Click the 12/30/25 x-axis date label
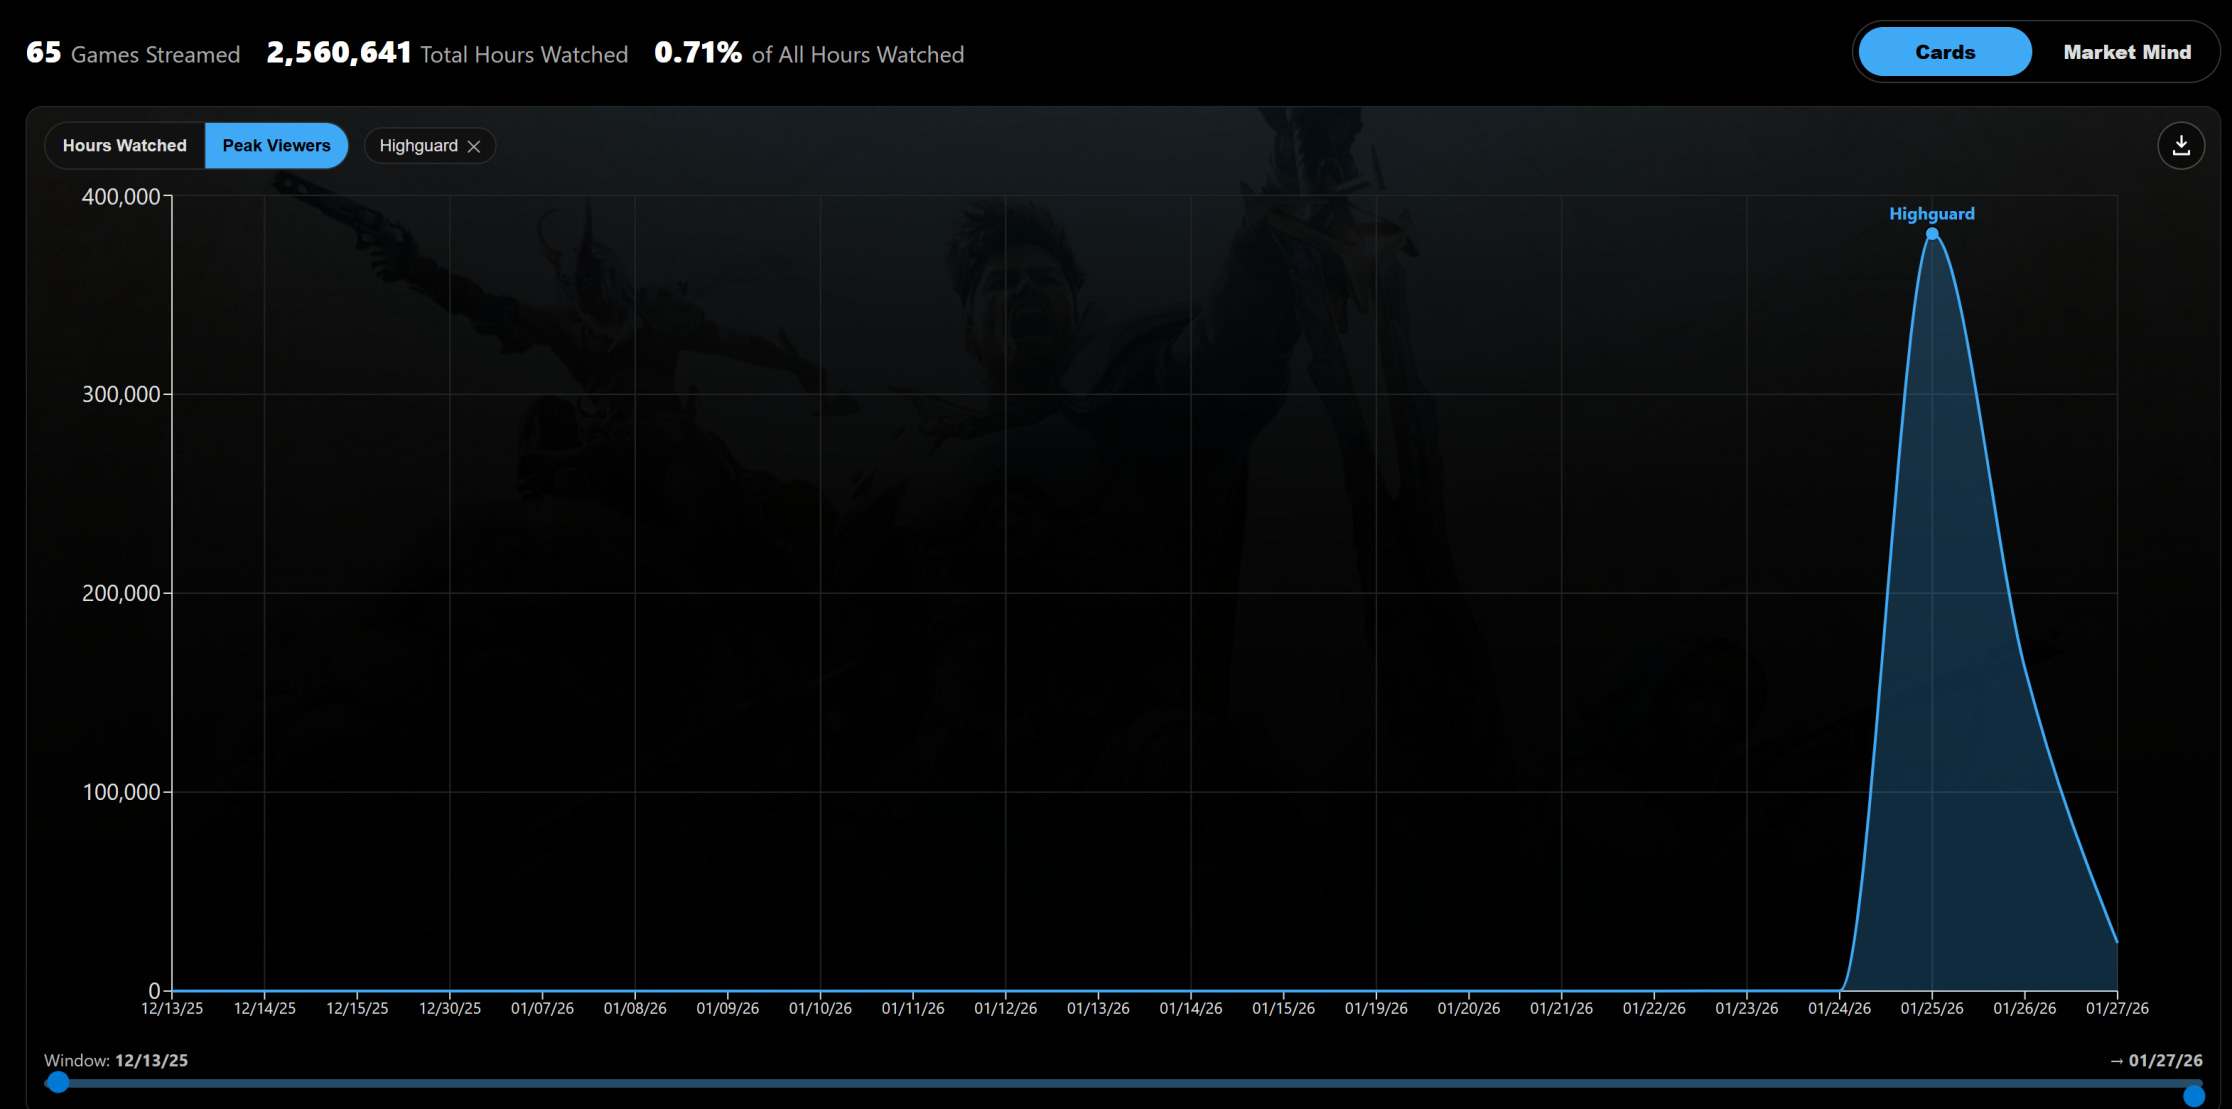 (450, 1008)
